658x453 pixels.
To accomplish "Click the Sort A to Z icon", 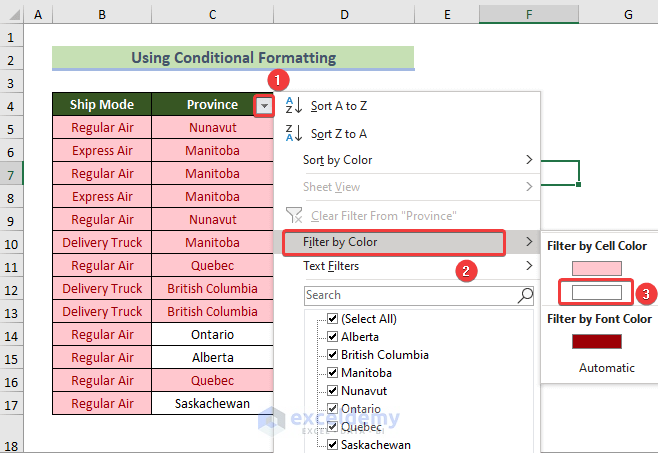I will click(x=294, y=106).
